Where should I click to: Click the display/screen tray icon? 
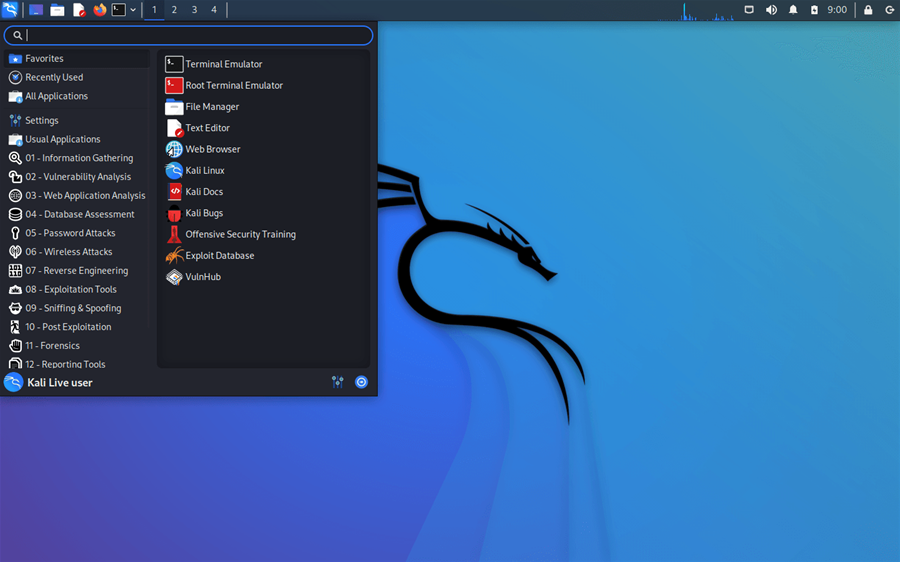click(749, 10)
